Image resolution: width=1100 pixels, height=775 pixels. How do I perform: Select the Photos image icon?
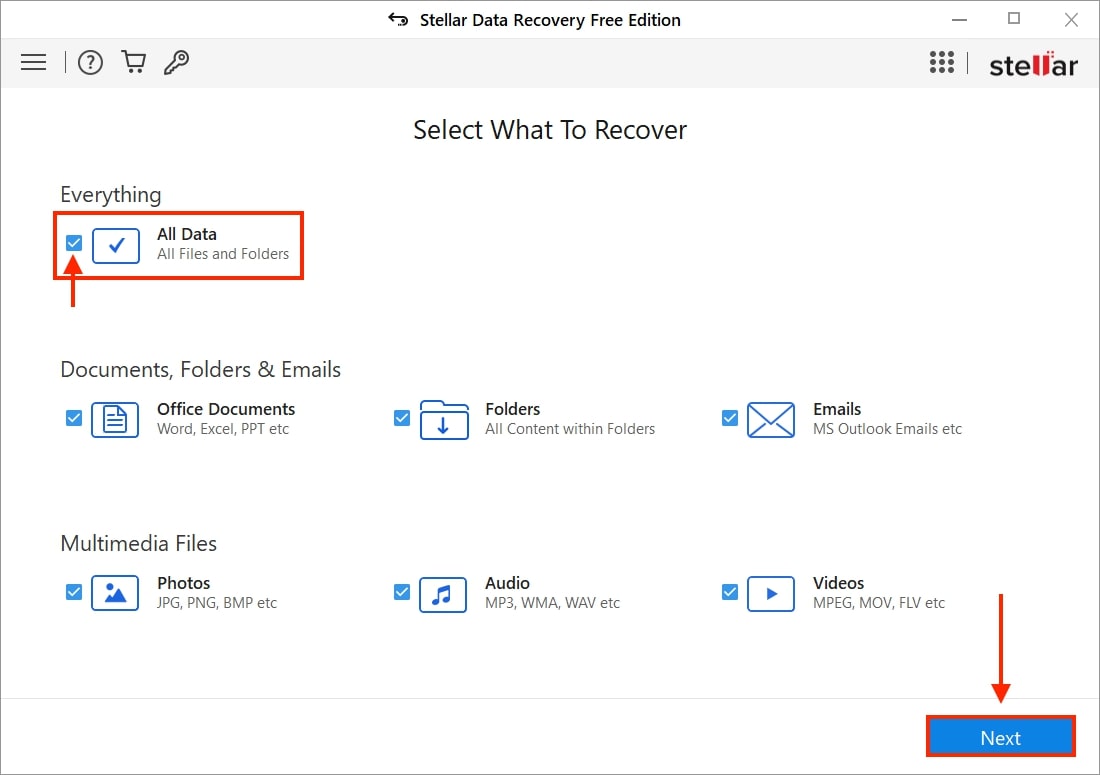click(115, 593)
